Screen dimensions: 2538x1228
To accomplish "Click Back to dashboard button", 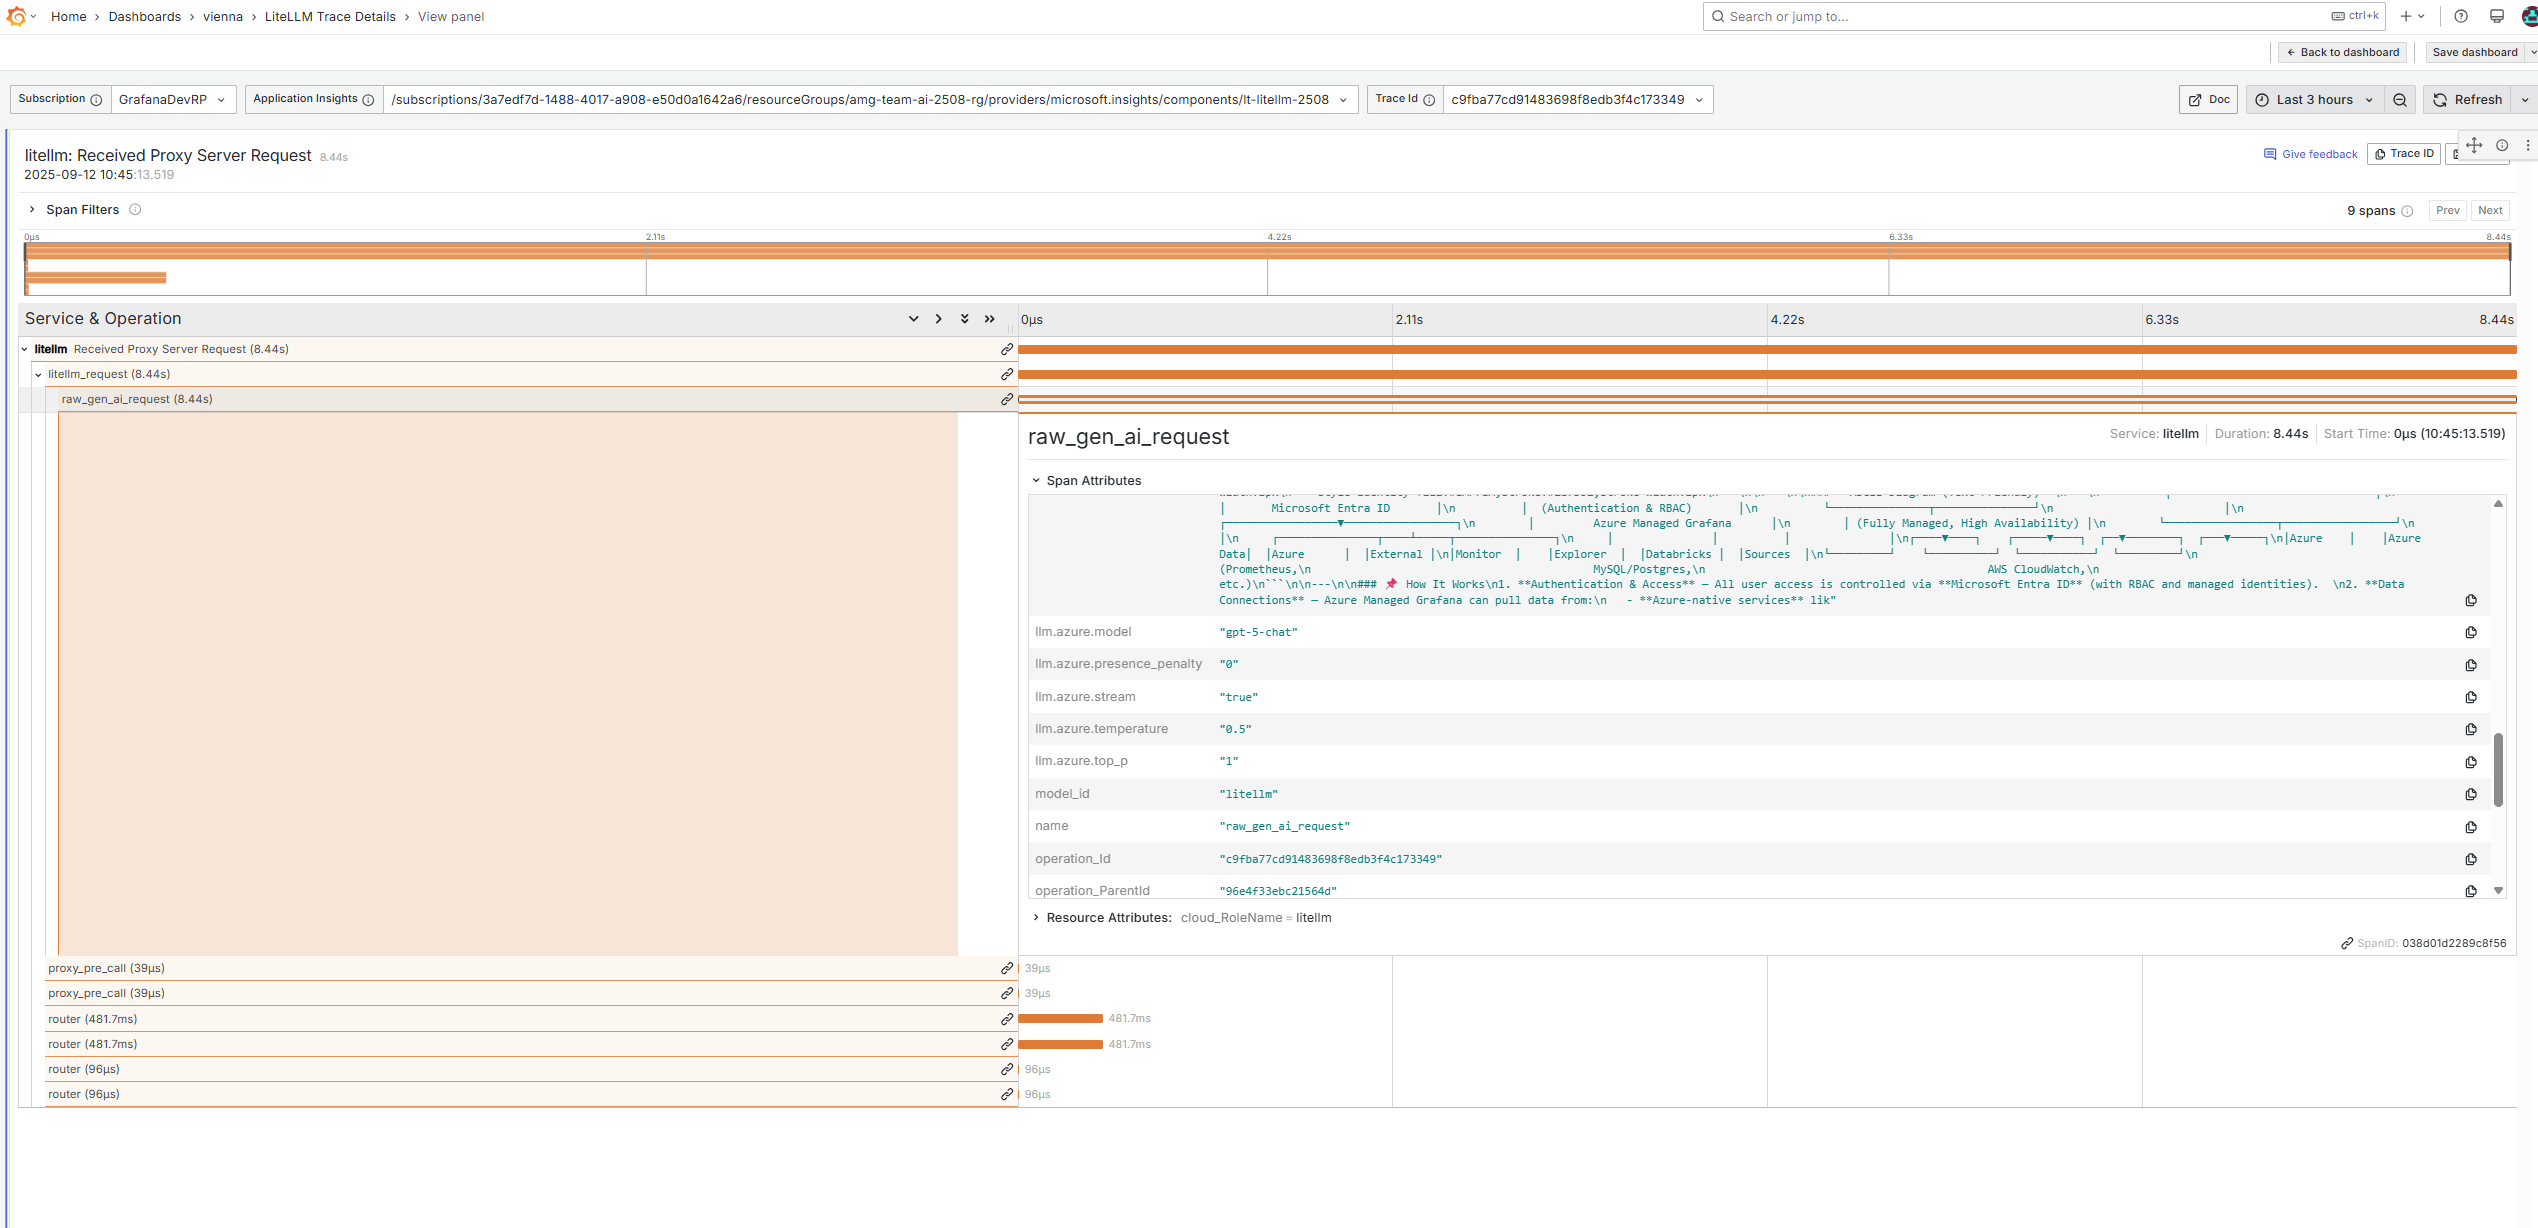I will (x=2342, y=53).
